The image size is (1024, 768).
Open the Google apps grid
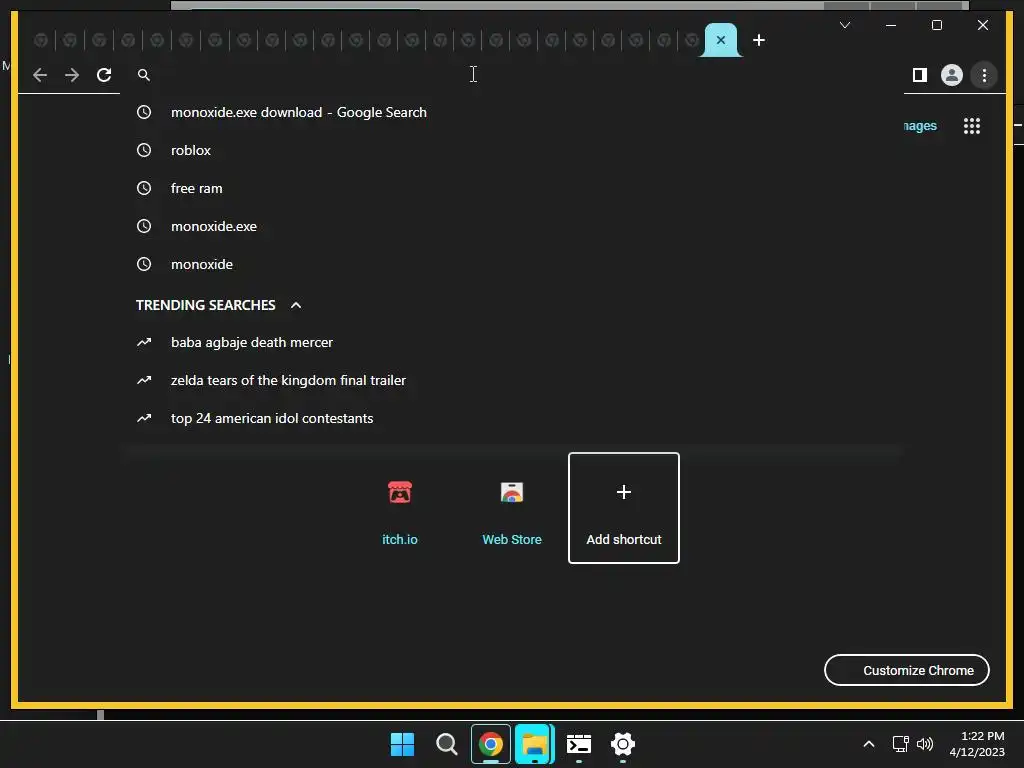click(x=972, y=126)
